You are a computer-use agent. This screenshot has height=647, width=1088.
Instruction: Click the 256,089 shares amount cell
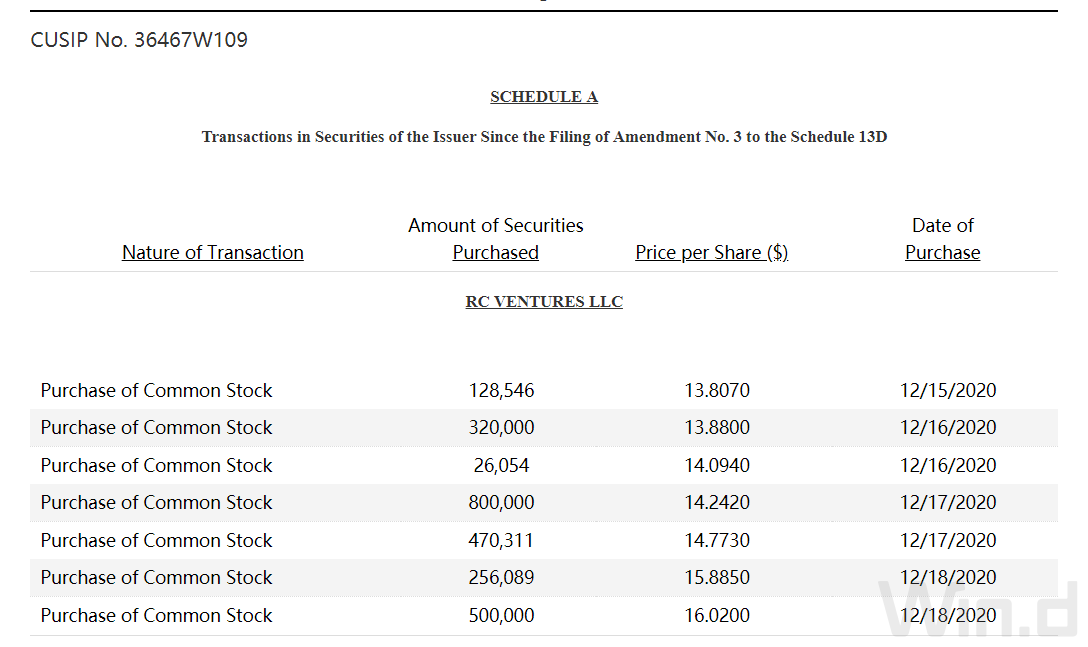(x=501, y=578)
